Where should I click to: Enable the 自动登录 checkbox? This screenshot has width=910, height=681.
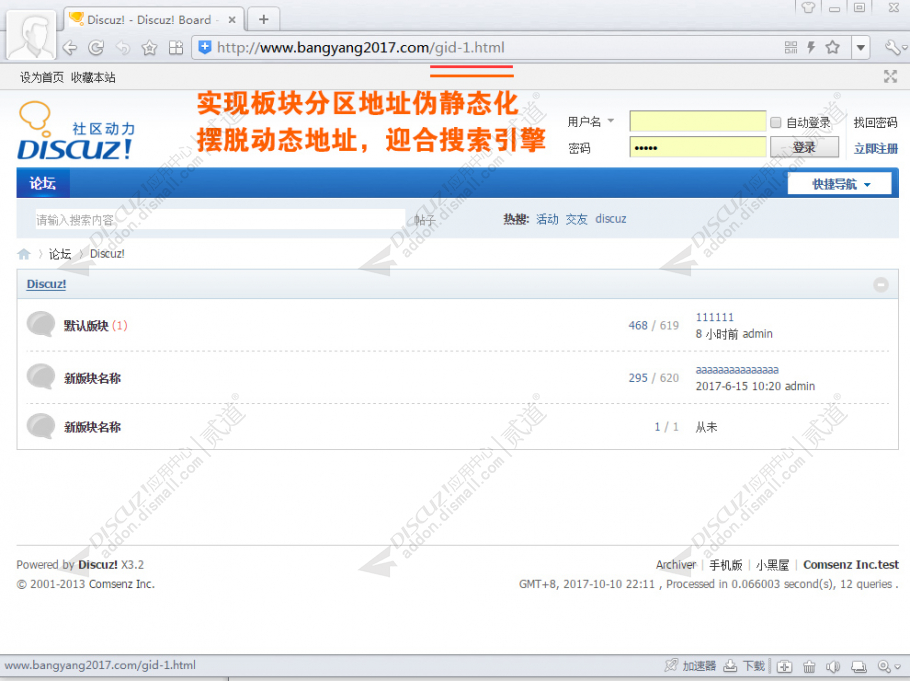pyautogui.click(x=775, y=122)
